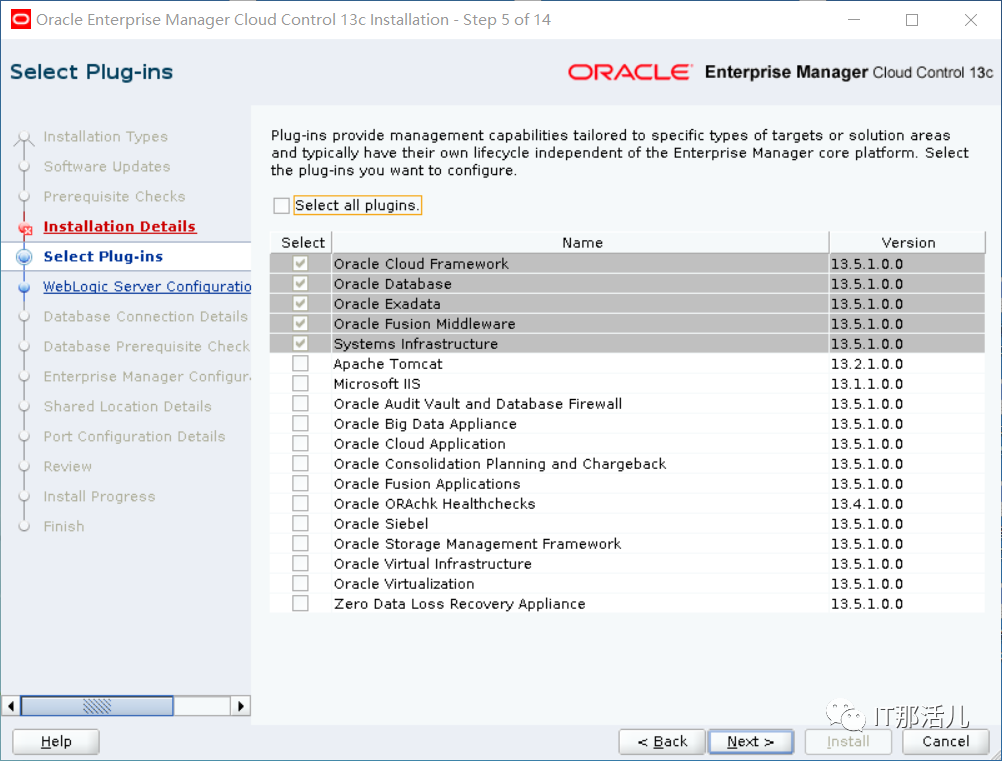Click the Select all plugins label

click(357, 205)
